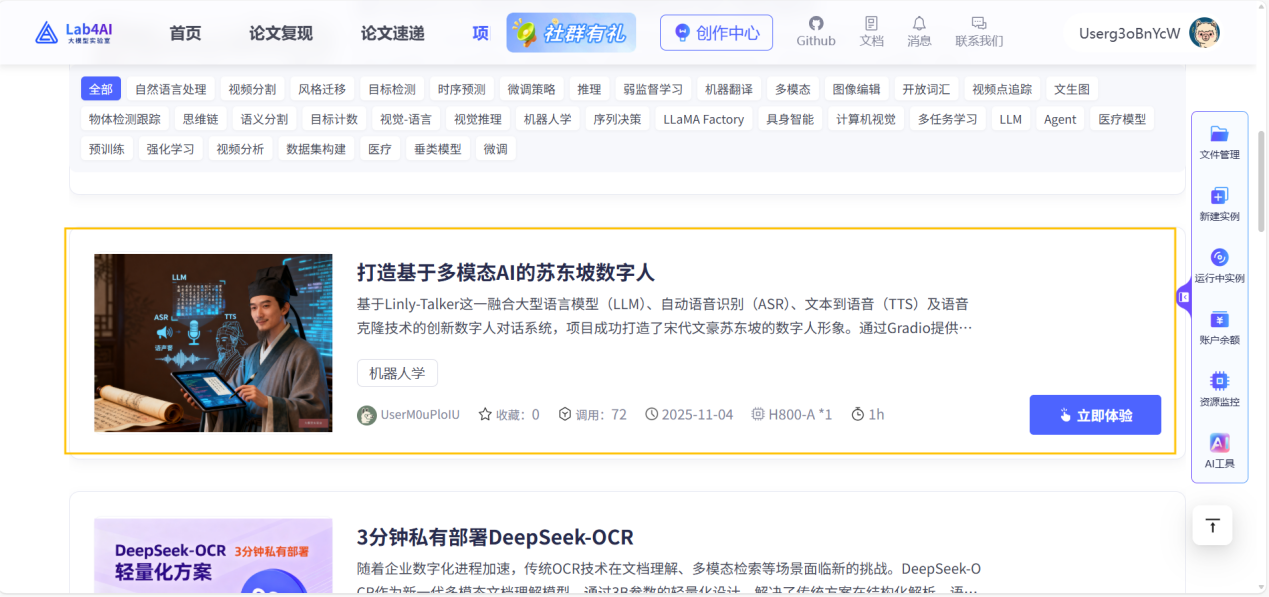Select the 目标计数 tag
The height and width of the screenshot is (597, 1269).
[334, 119]
